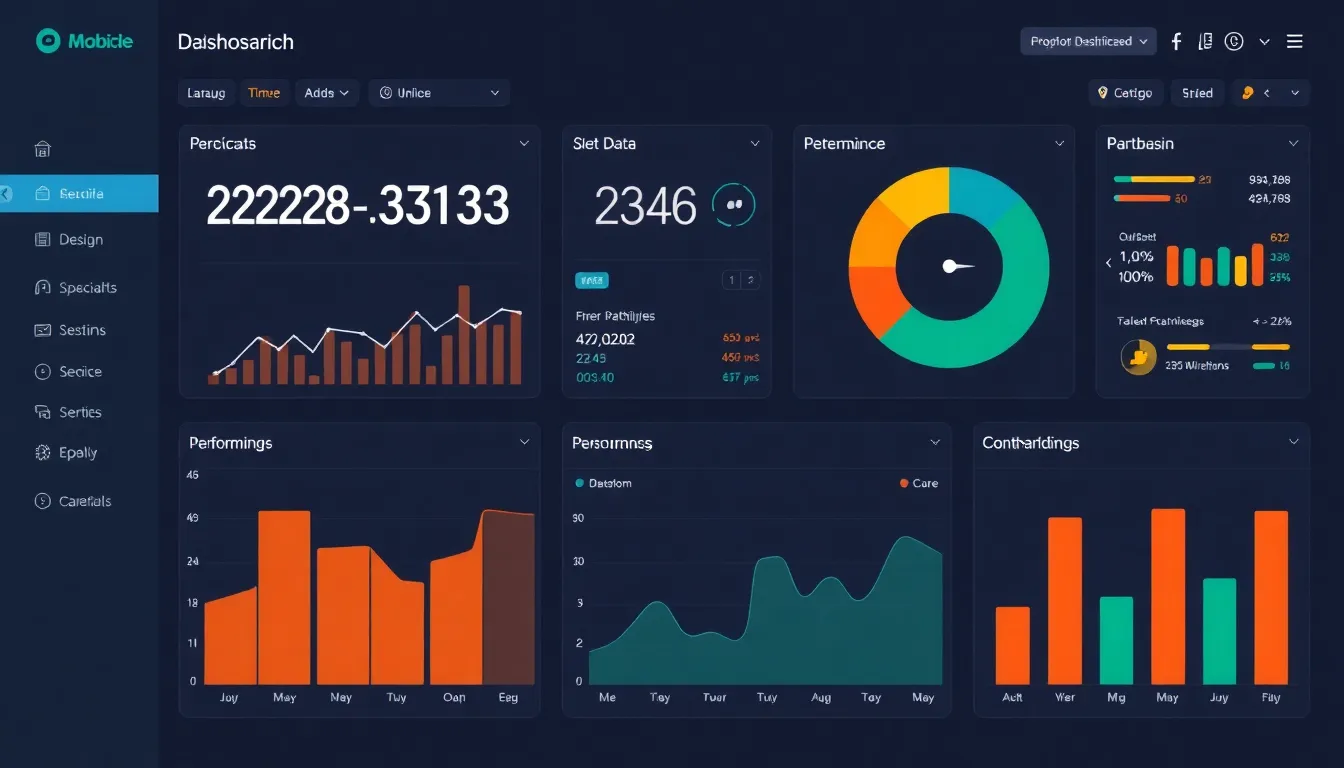The height and width of the screenshot is (768, 1344).
Task: Click the Mobicle logo icon
Action: tap(47, 41)
